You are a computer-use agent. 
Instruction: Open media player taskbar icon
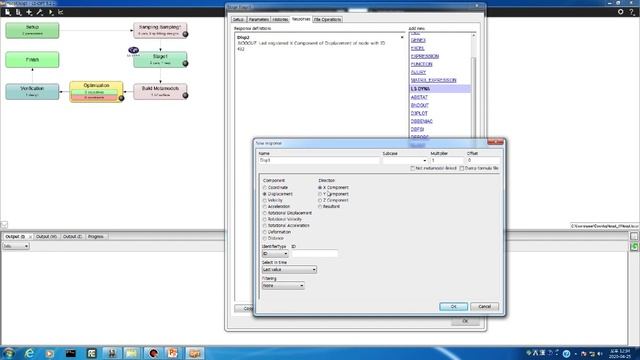pos(50,353)
